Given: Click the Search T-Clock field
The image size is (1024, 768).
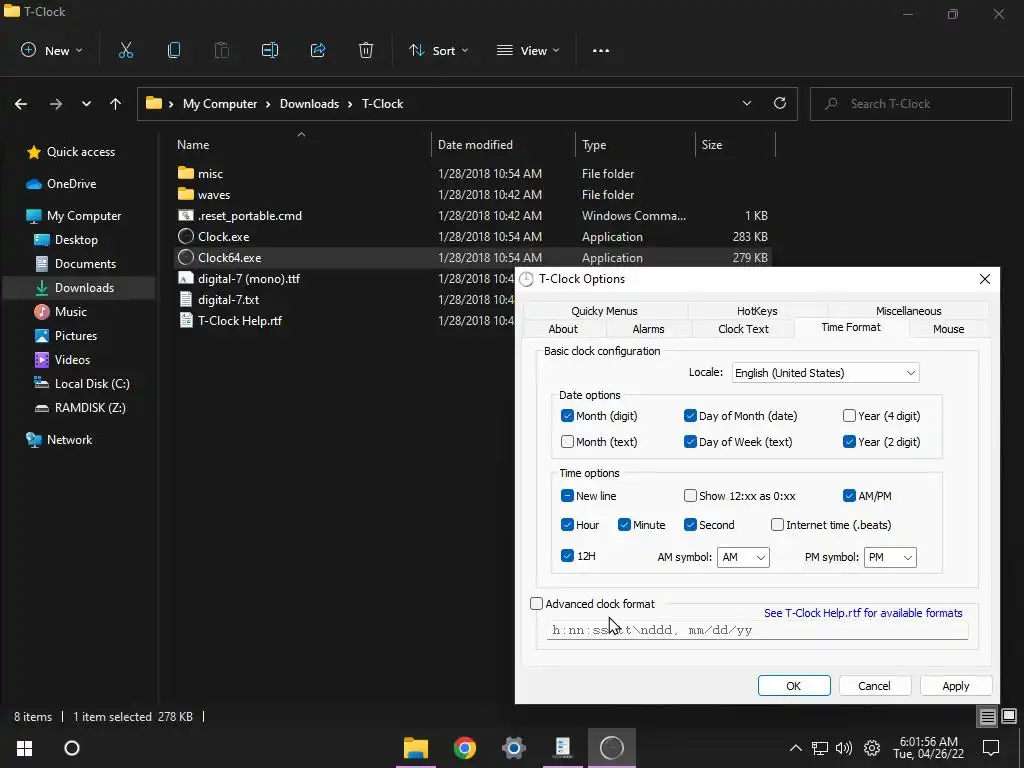Looking at the screenshot, I should point(910,104).
